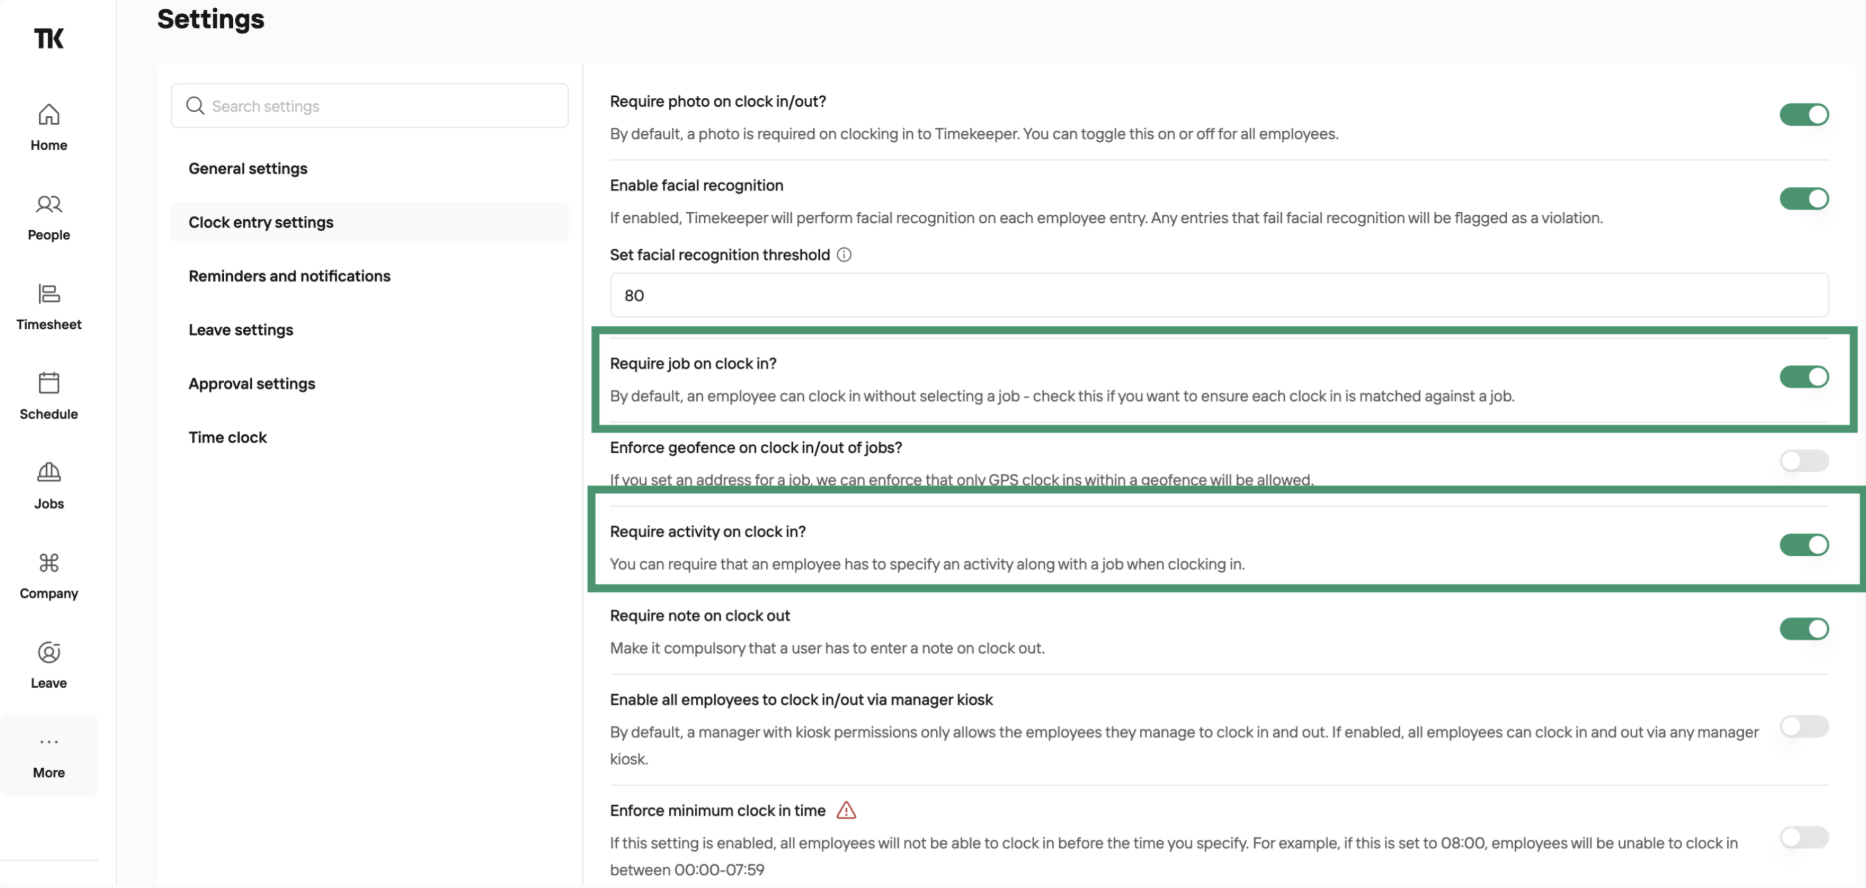Open the Timesheet sidebar icon
This screenshot has height=888, width=1866.
click(48, 294)
